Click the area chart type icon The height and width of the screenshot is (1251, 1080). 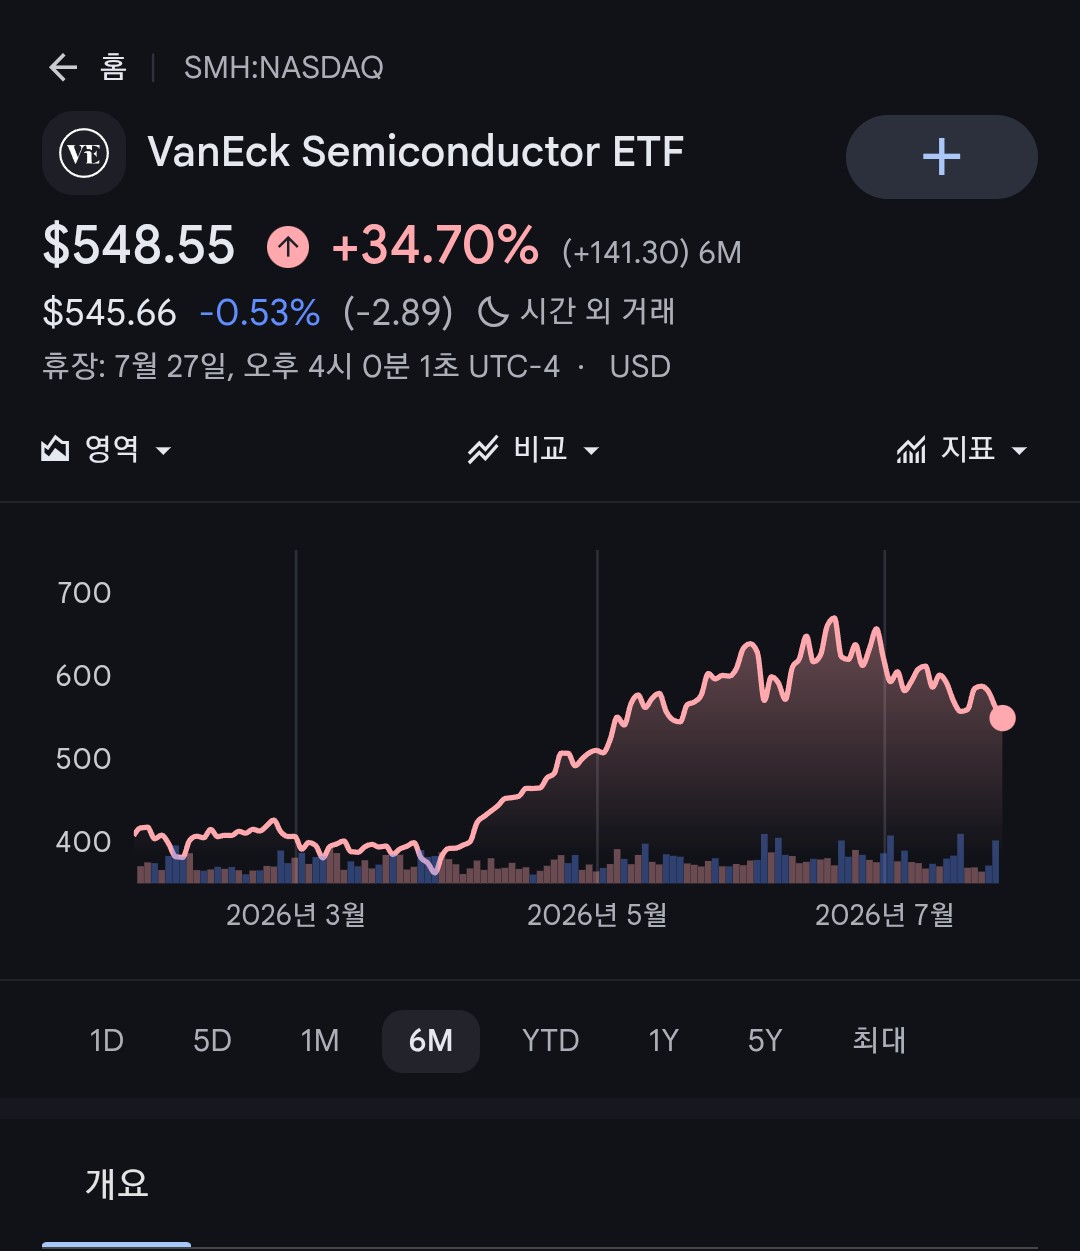click(x=55, y=450)
